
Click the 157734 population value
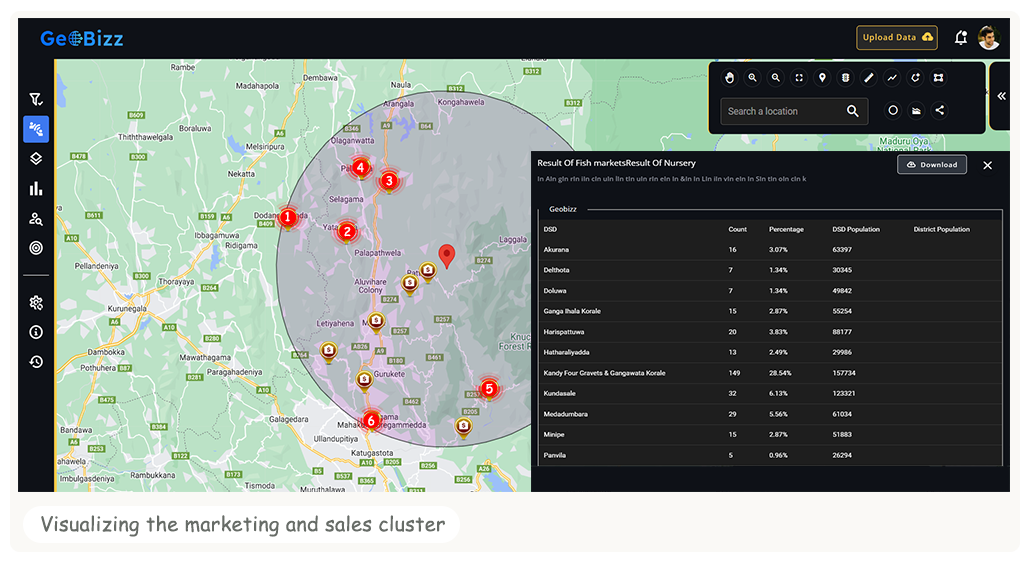[844, 373]
